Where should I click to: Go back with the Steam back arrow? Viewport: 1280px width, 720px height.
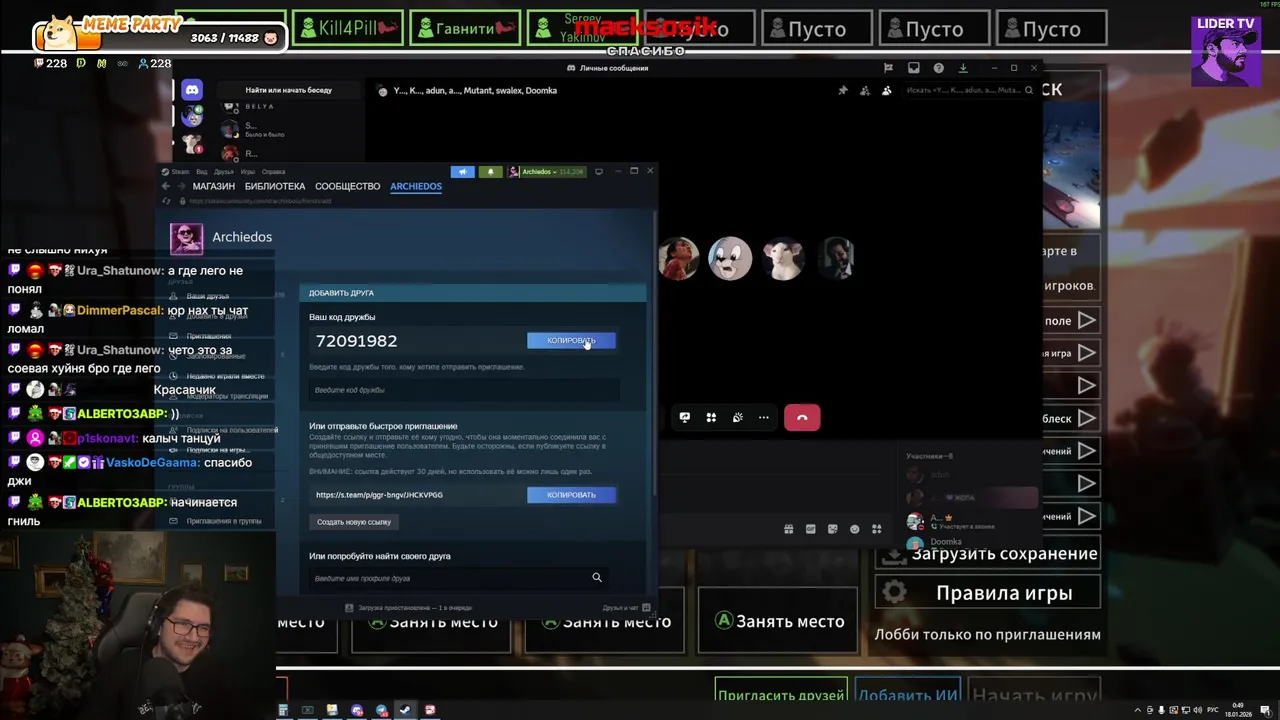(x=166, y=187)
